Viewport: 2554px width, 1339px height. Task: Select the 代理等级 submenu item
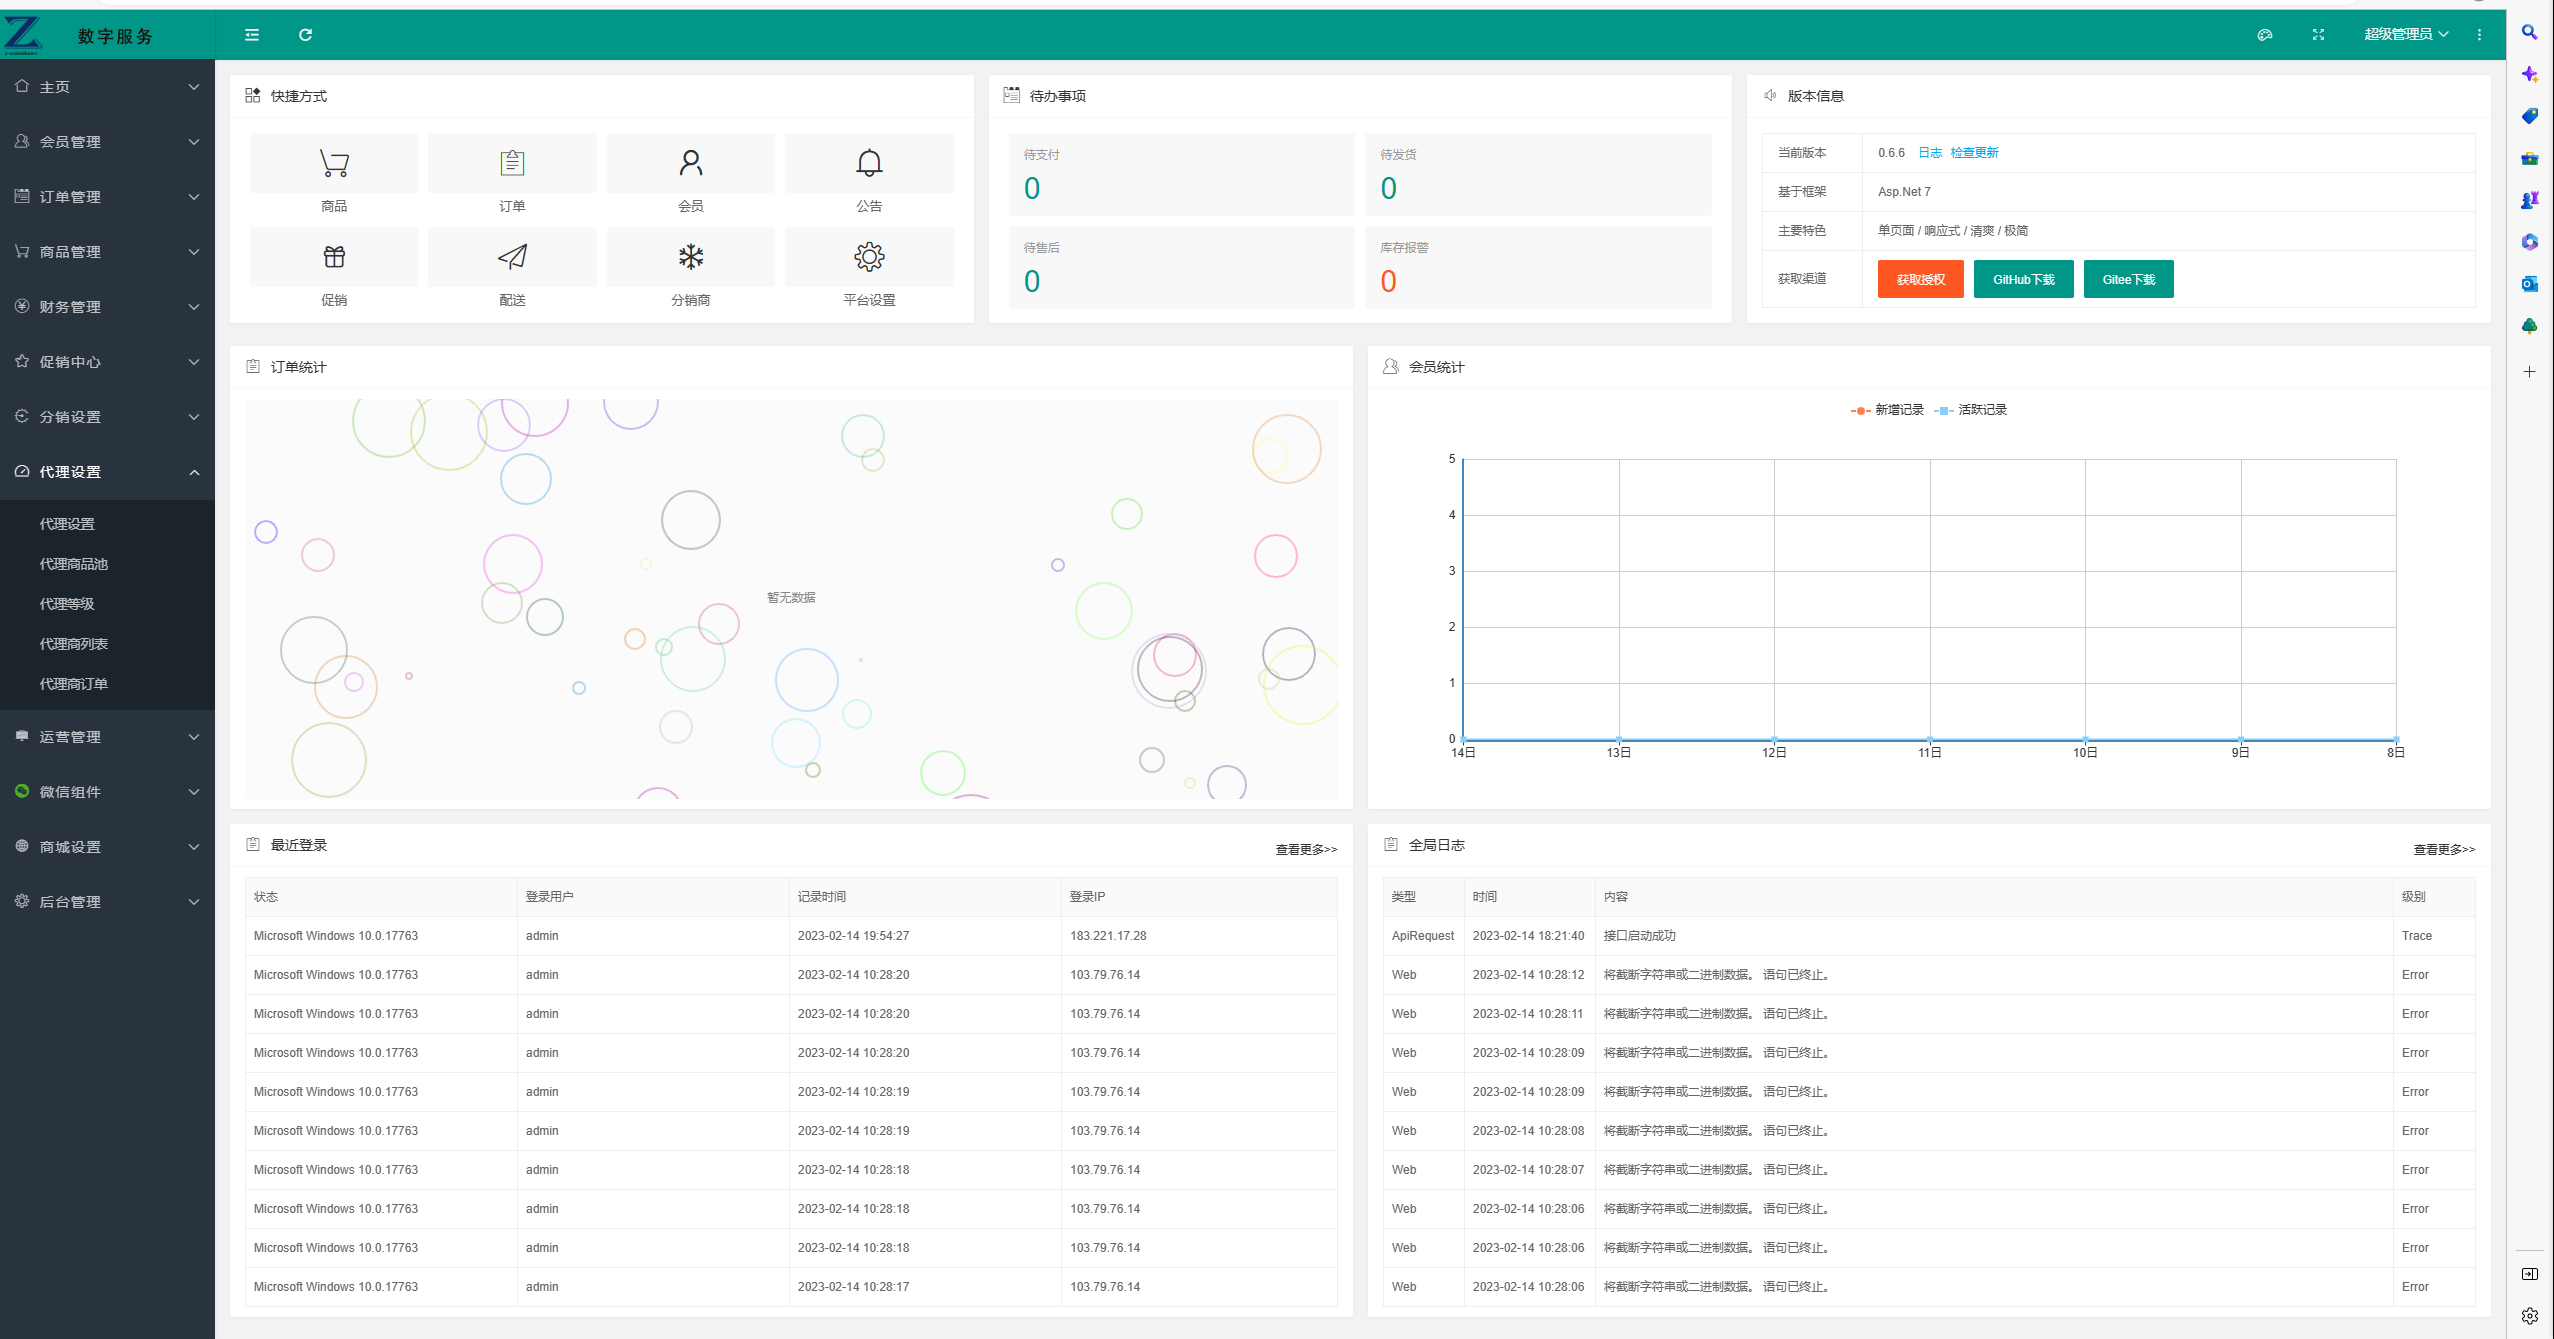point(107,604)
